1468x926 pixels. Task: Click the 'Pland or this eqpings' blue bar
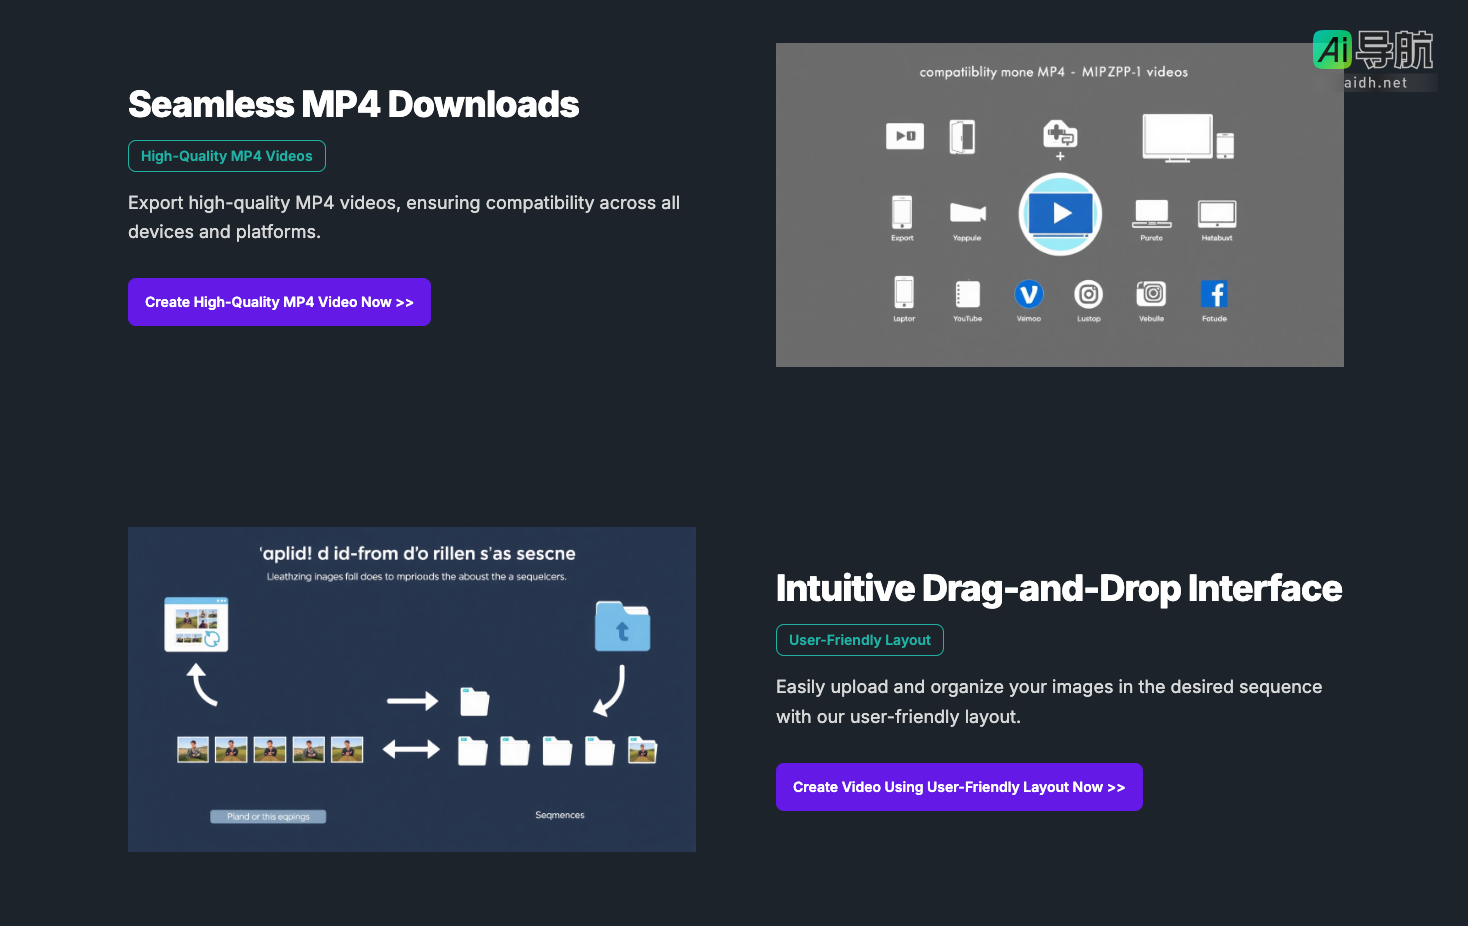[x=268, y=817]
